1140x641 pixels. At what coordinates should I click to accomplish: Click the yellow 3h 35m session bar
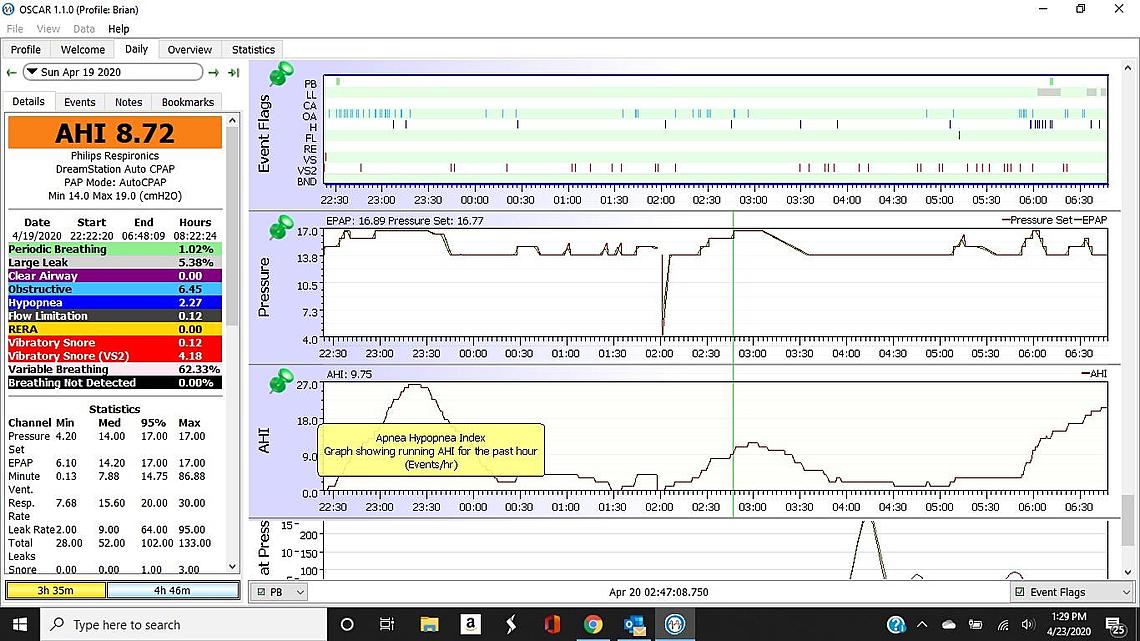coord(56,590)
